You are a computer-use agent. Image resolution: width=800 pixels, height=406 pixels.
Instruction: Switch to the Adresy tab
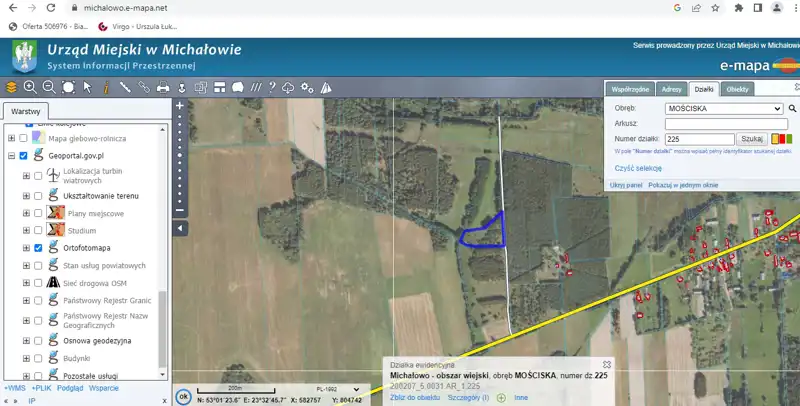point(672,89)
